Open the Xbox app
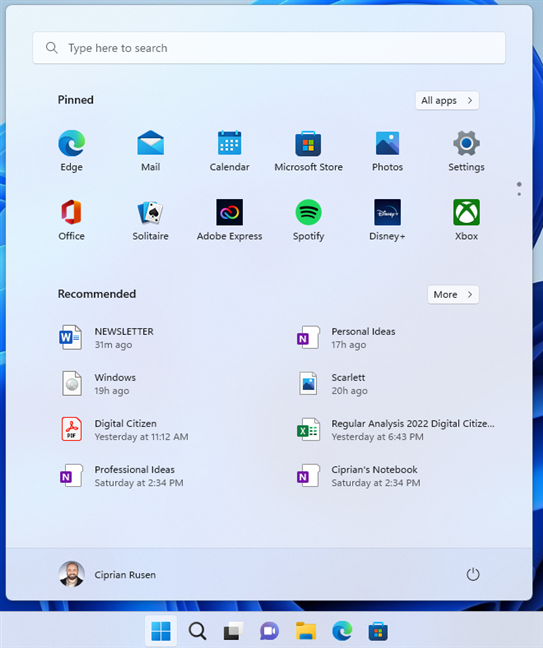This screenshot has height=648, width=543. click(466, 220)
